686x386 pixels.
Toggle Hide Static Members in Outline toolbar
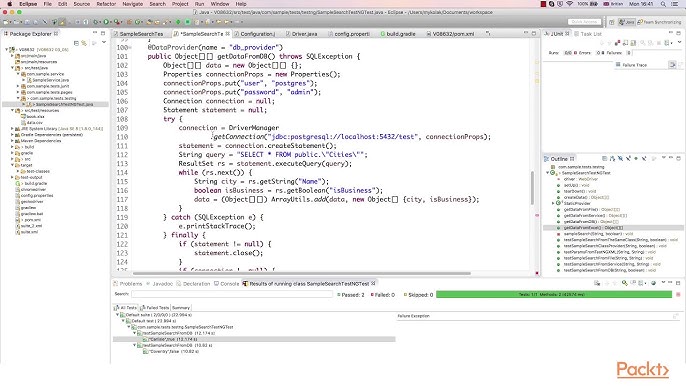point(629,159)
